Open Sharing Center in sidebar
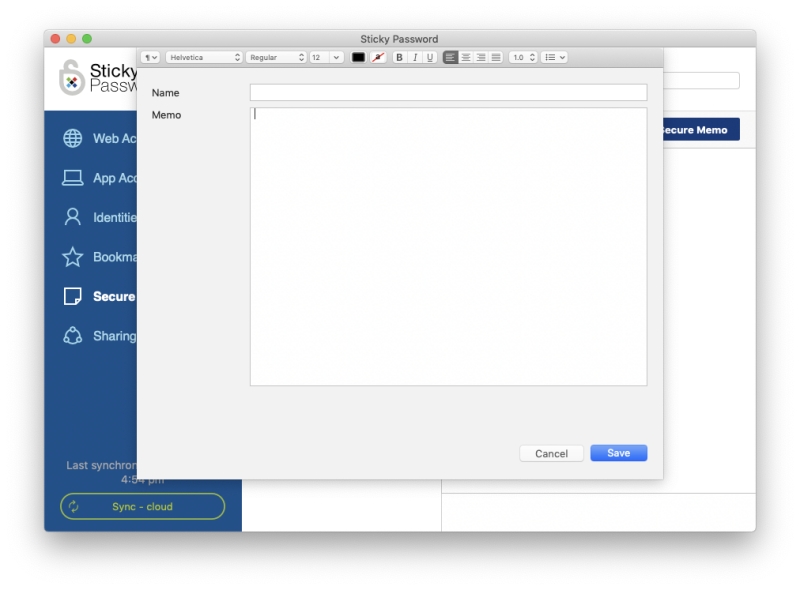 (99, 336)
